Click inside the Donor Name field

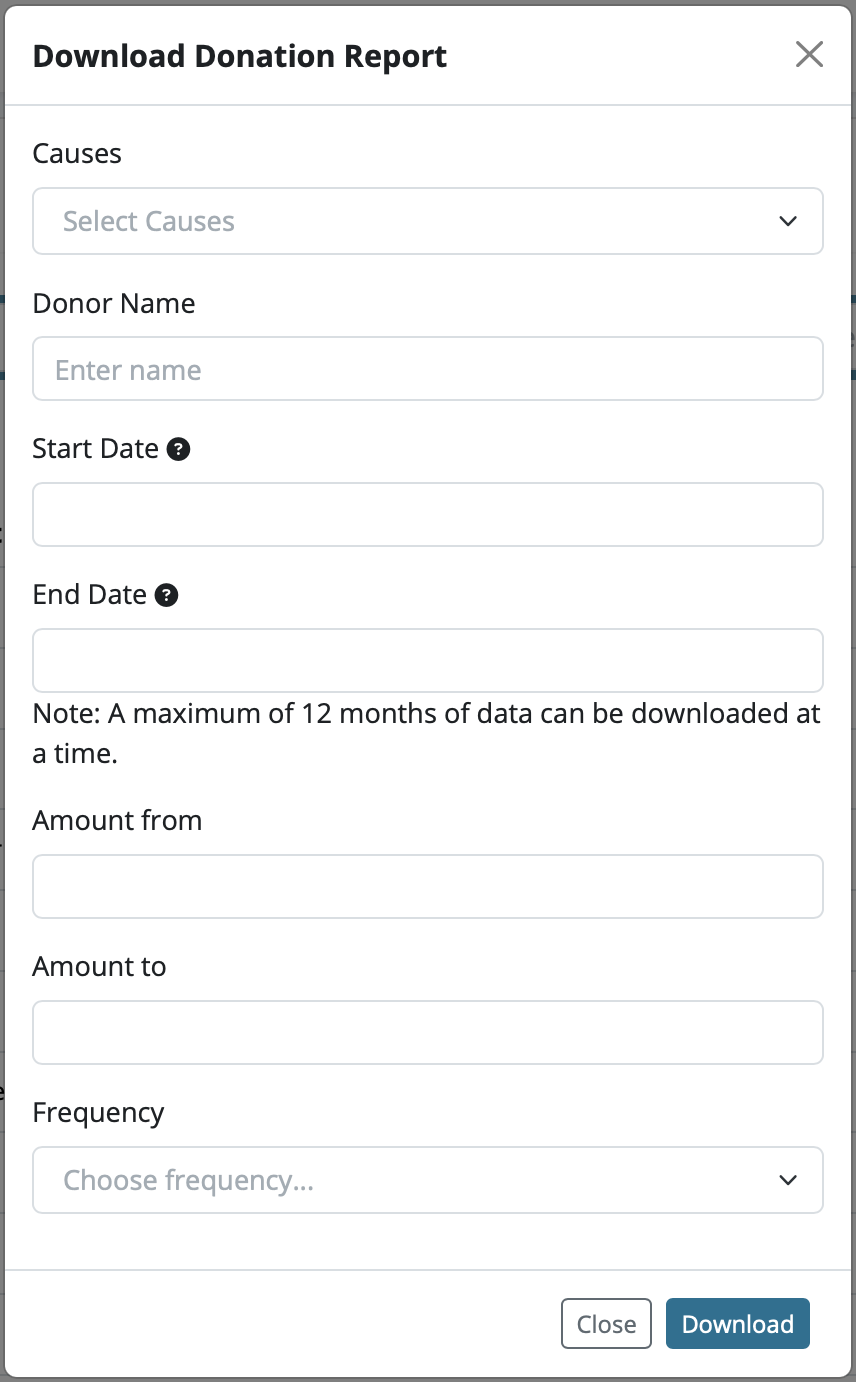coord(428,369)
